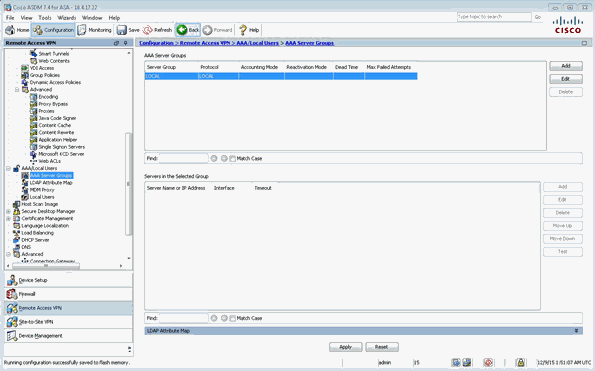Select the LOCAL server group row
595x371 pixels.
[281, 76]
